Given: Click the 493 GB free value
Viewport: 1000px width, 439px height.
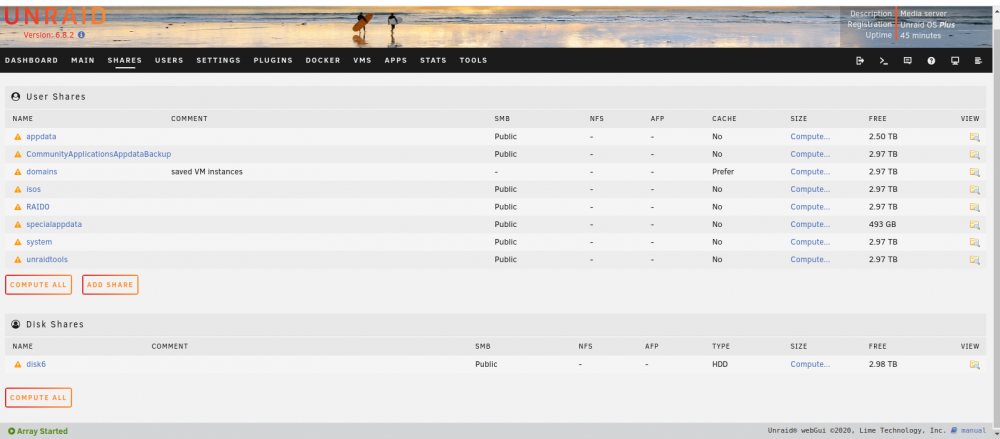Looking at the screenshot, I should (x=882, y=225).
